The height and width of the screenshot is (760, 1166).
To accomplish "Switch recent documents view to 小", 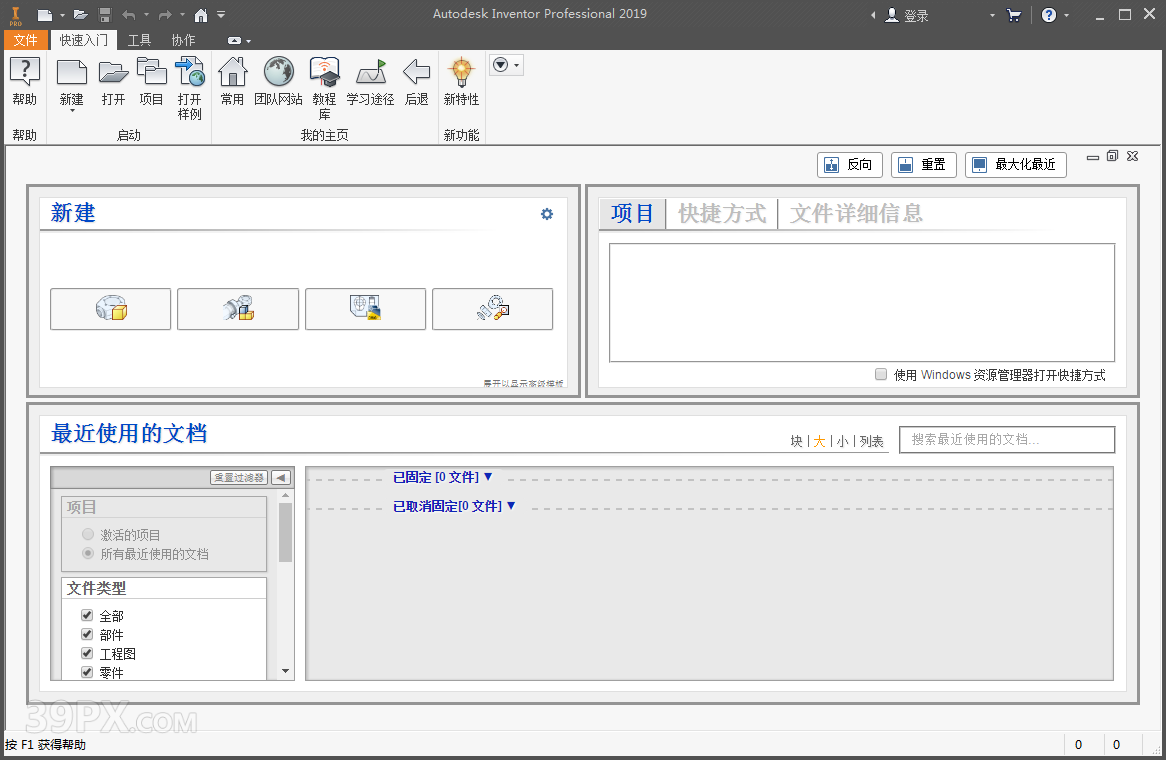I will click(842, 441).
